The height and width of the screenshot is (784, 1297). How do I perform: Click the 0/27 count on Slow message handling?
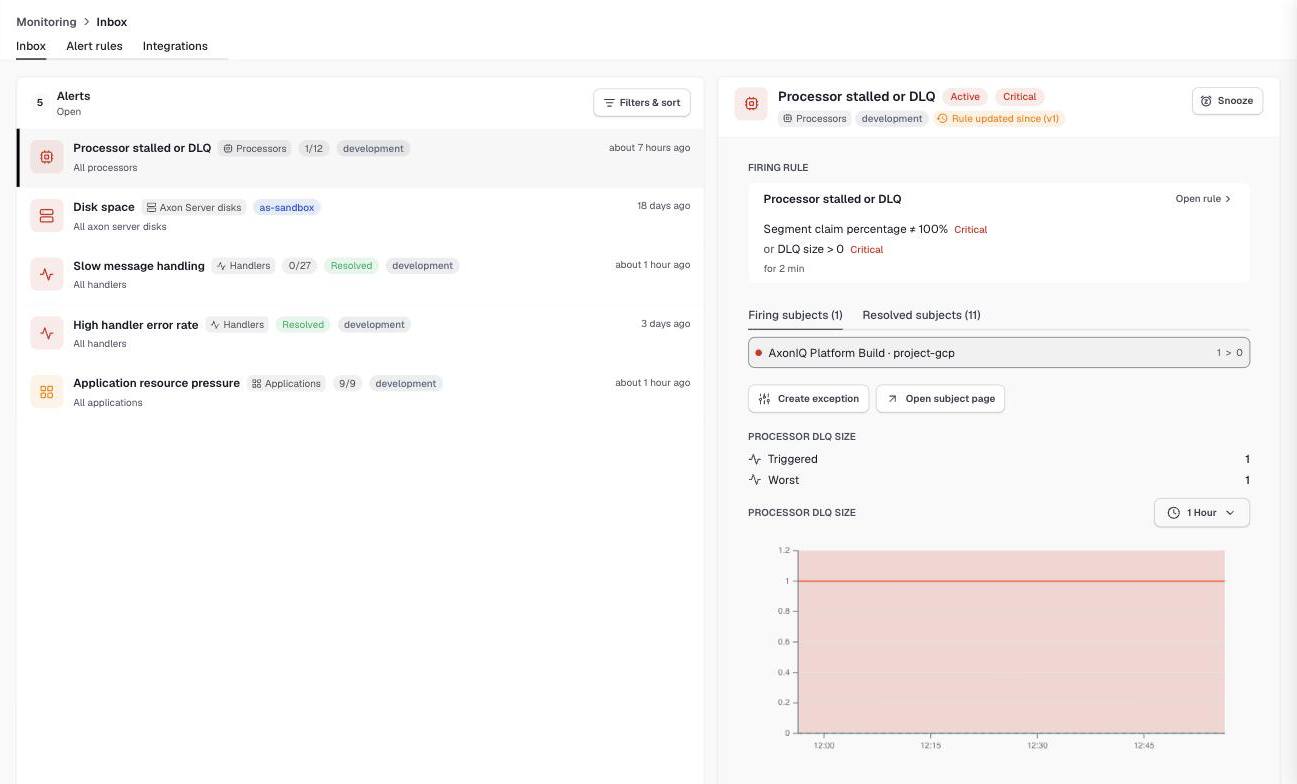click(300, 266)
